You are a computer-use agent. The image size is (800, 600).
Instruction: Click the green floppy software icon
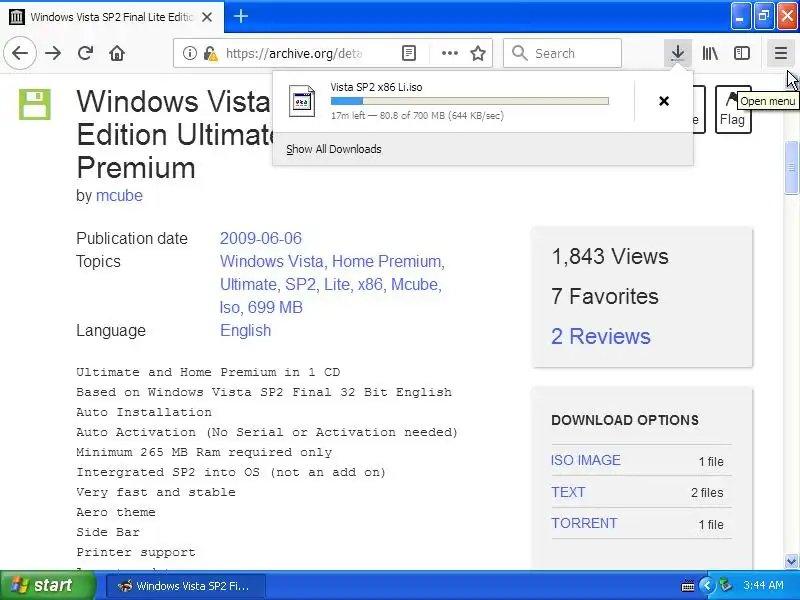point(35,105)
